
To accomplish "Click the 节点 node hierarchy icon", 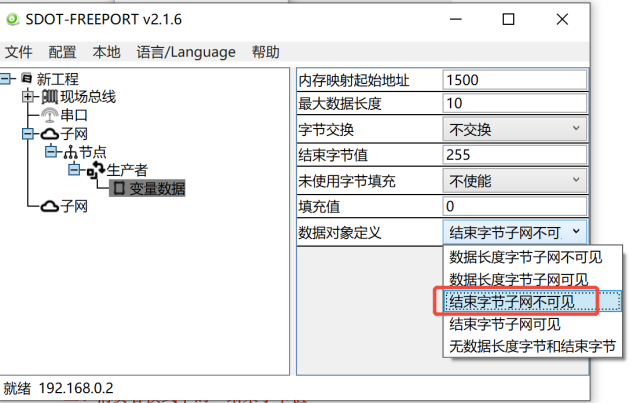I will click(70, 152).
